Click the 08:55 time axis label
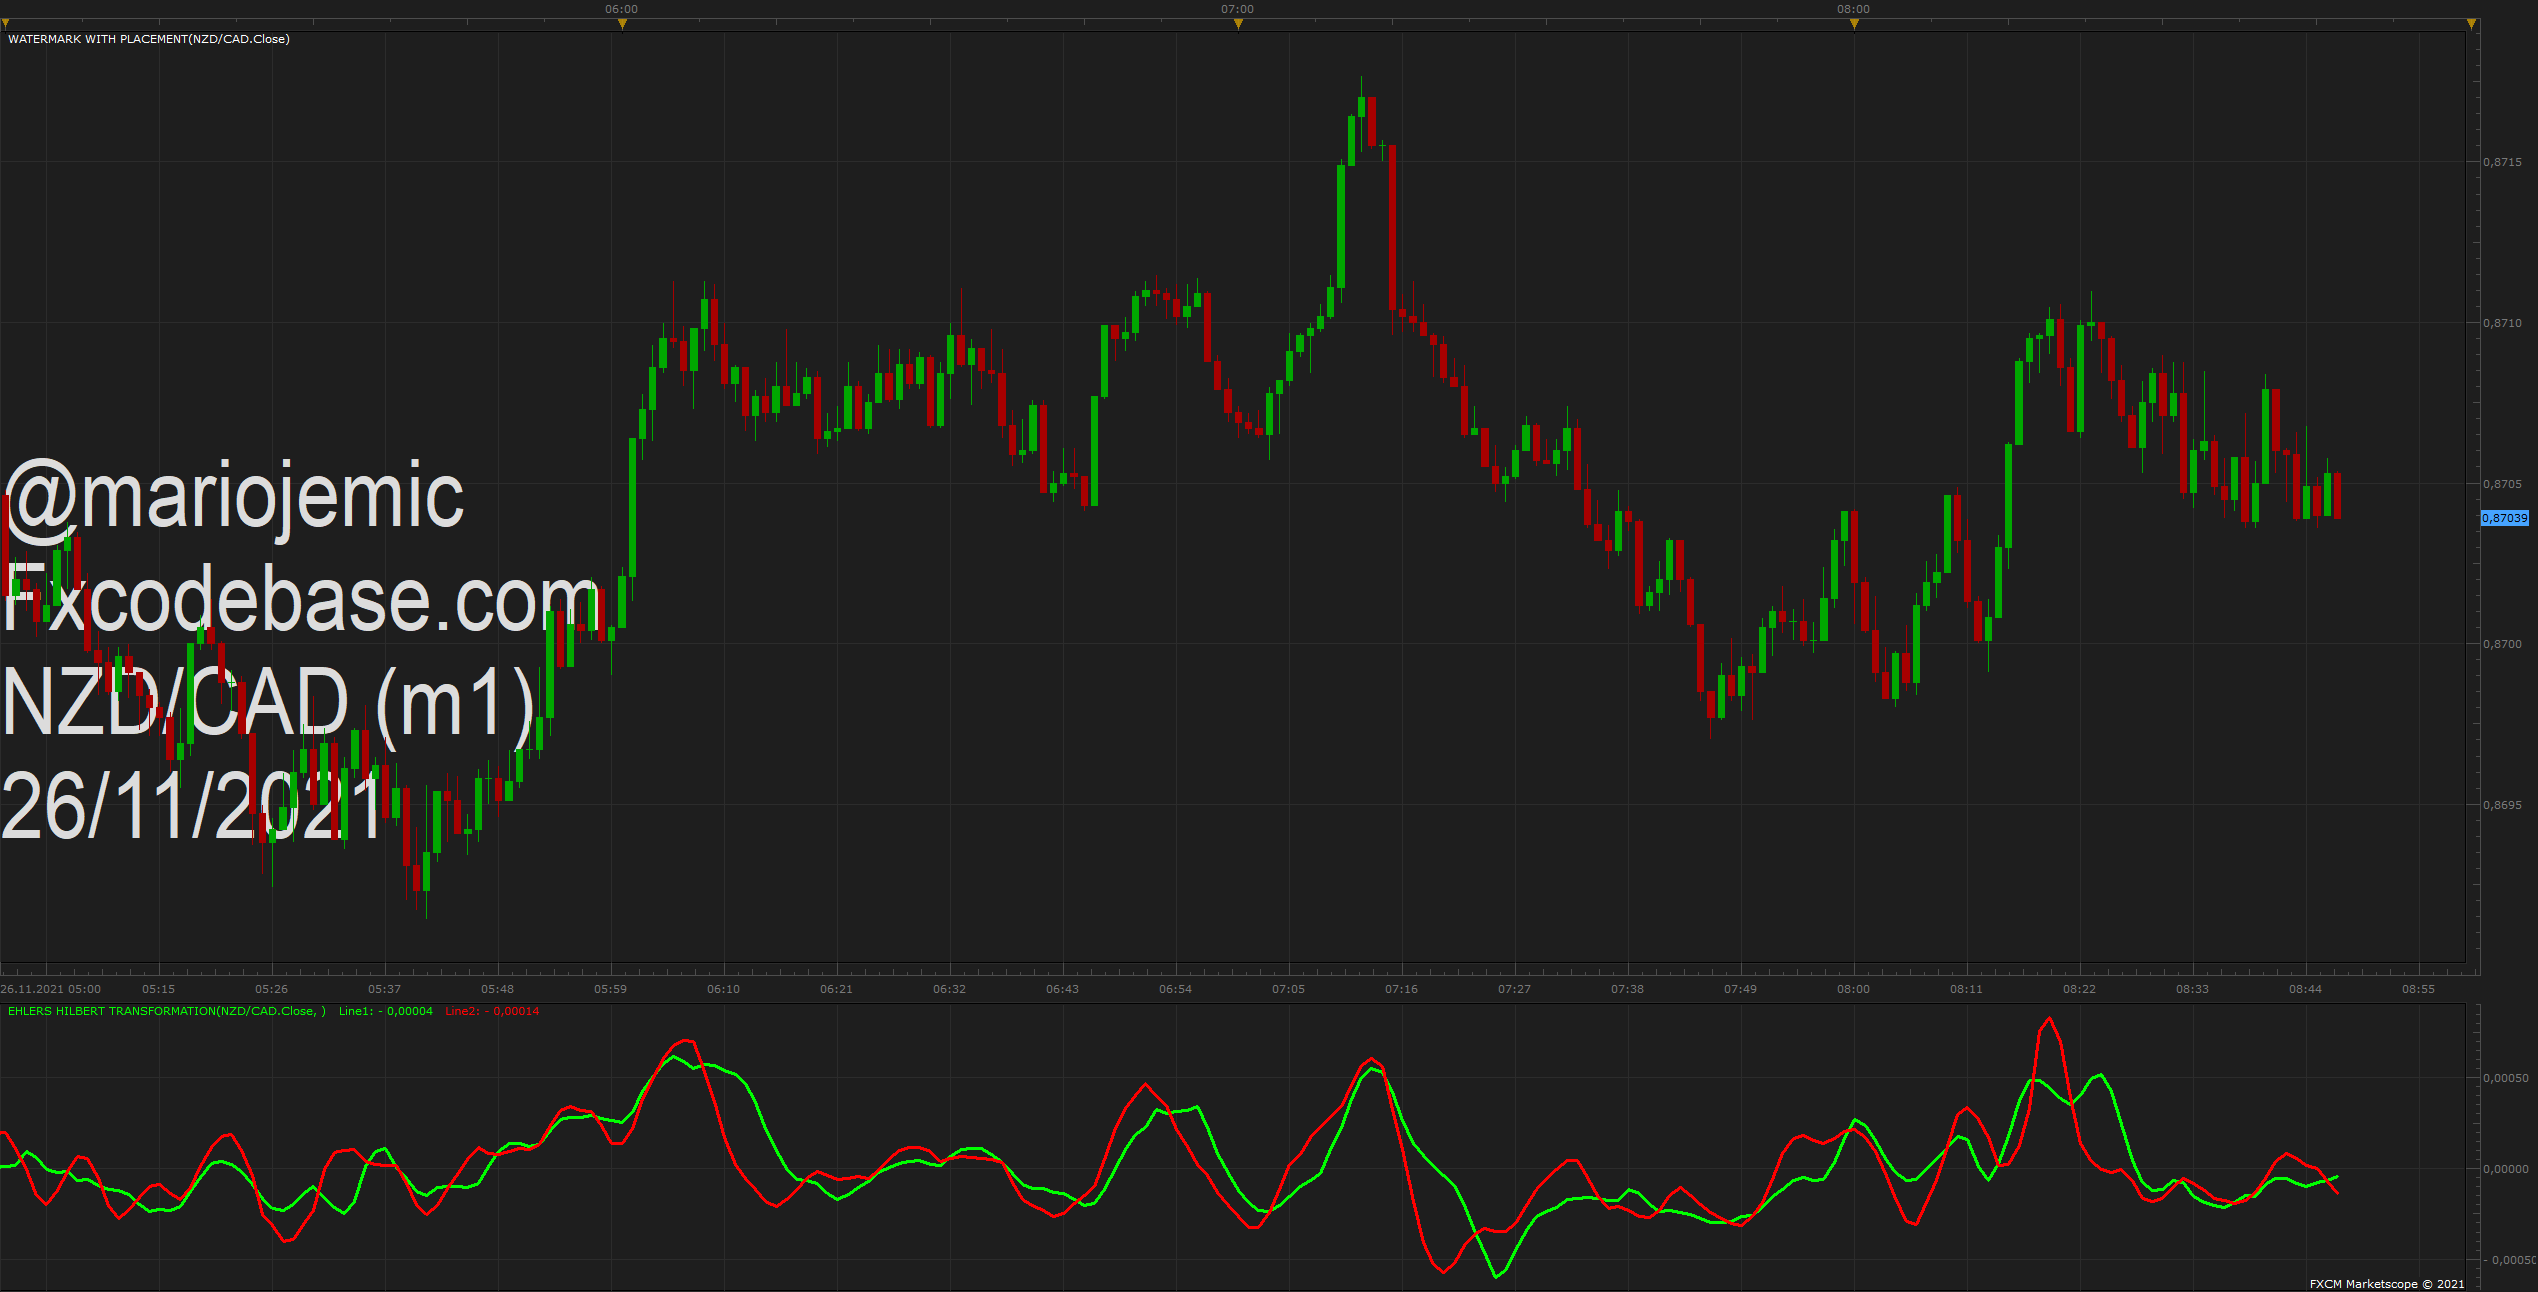2538x1292 pixels. tap(2418, 989)
